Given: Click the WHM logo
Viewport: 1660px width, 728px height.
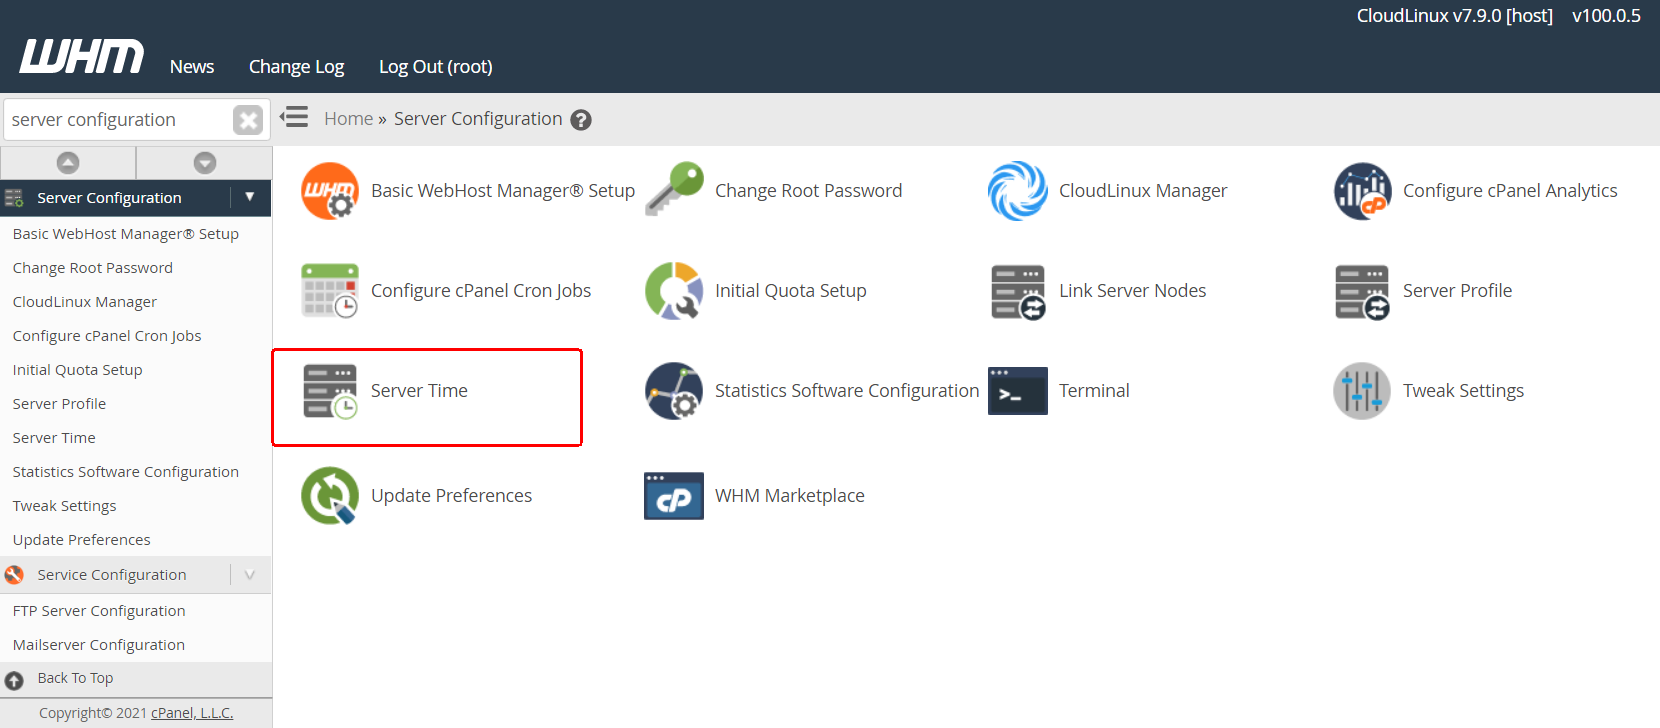Looking at the screenshot, I should click(82, 57).
